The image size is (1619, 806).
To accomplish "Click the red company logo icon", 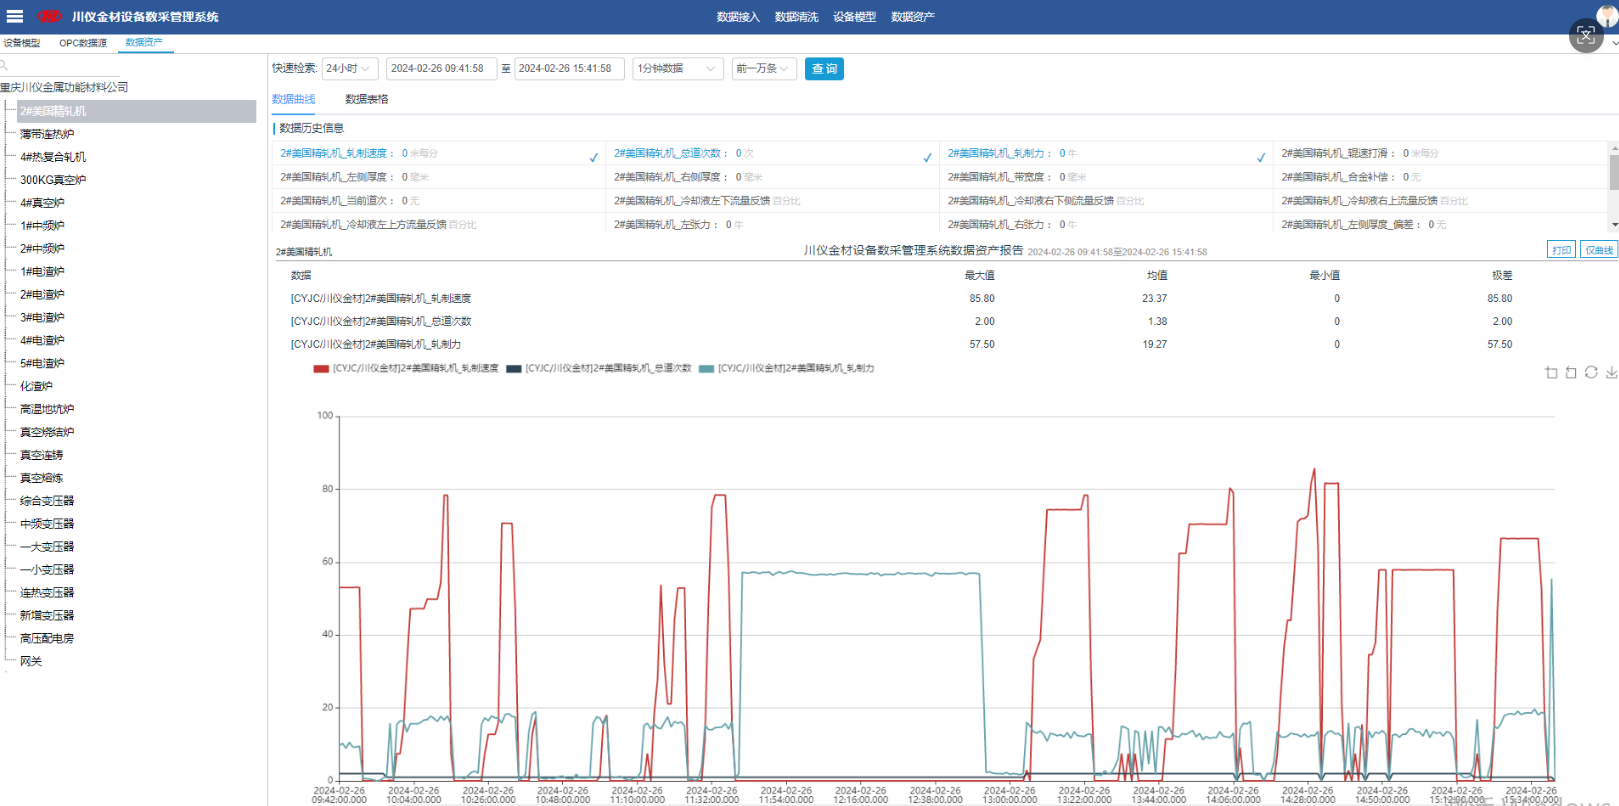I will (49, 17).
